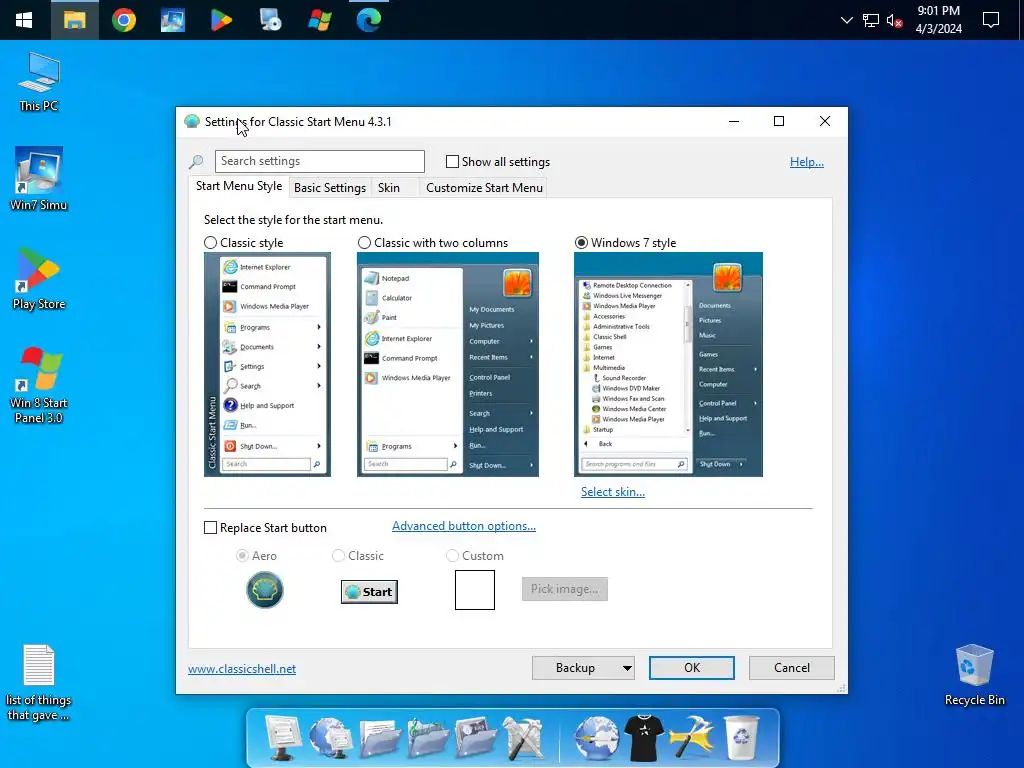Maximize the Classic Start Menu settings window
Screen dimensions: 1024x768
778,121
